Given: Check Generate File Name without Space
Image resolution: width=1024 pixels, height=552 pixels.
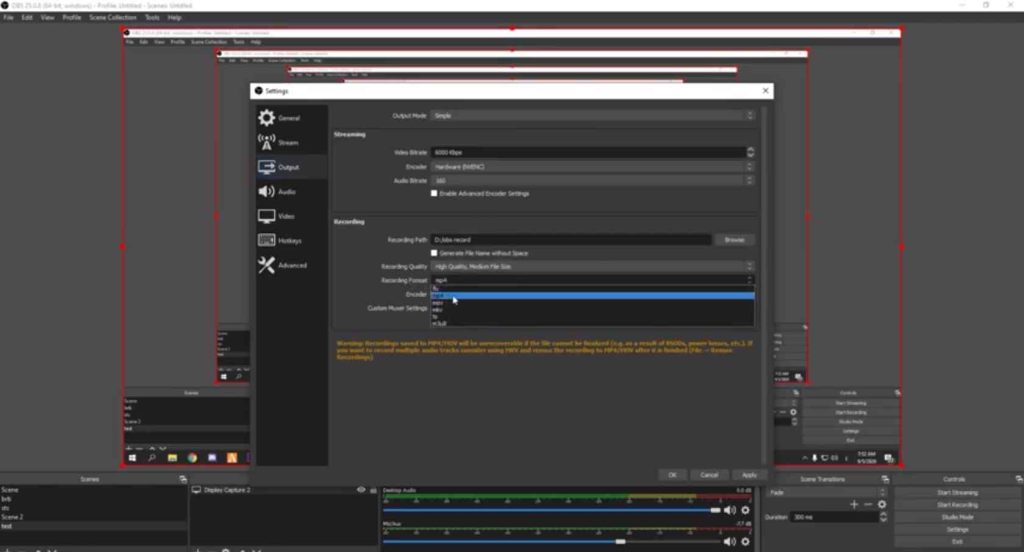Looking at the screenshot, I should (434, 253).
